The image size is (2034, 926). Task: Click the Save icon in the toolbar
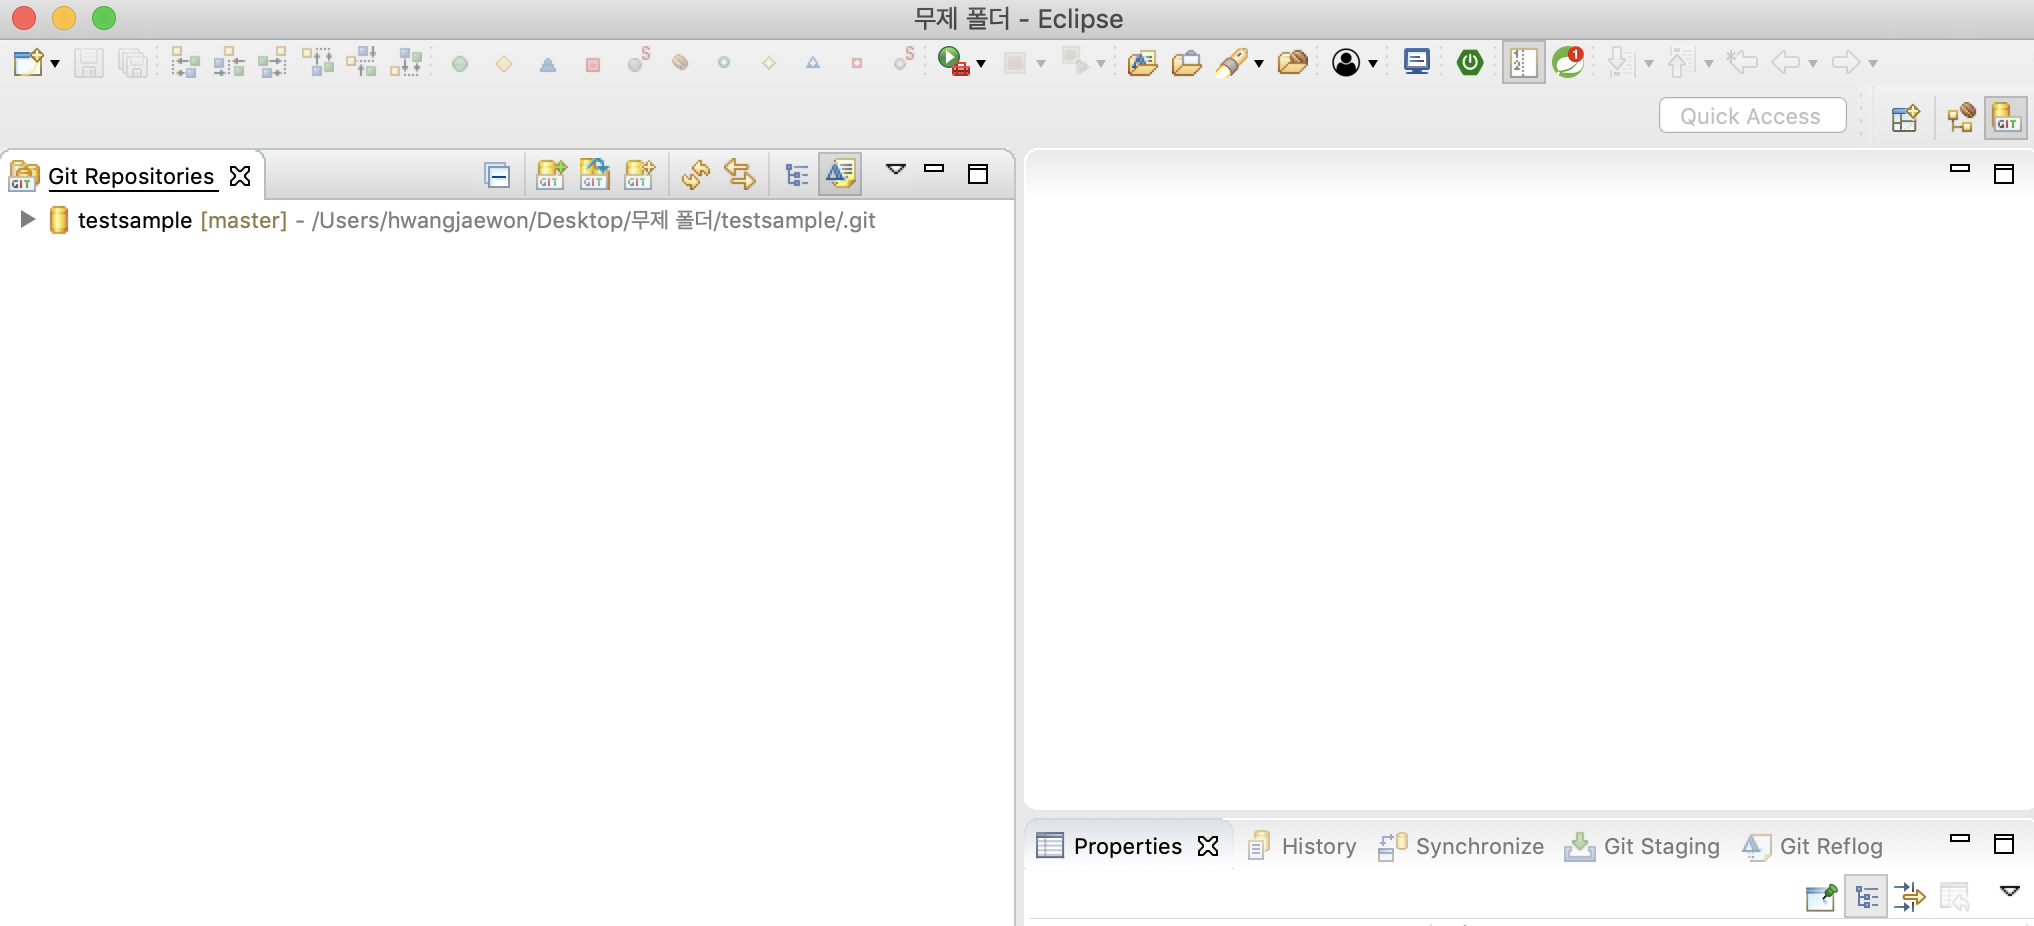tap(89, 63)
